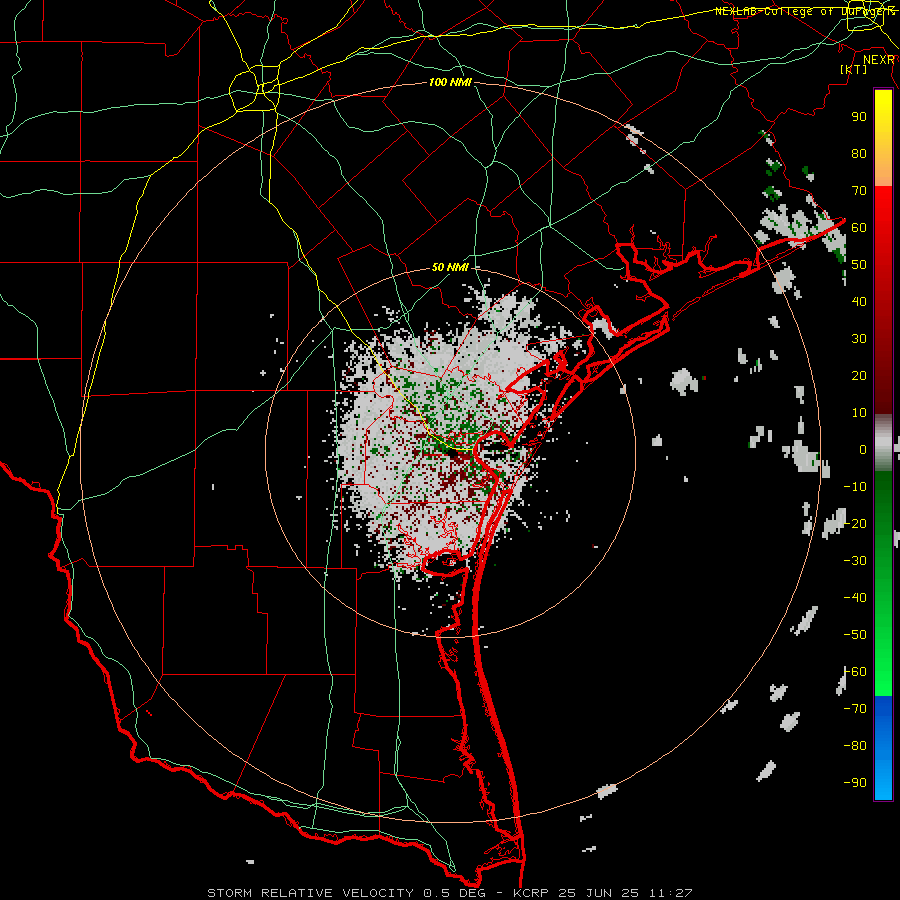Viewport: 900px width, 900px height.
Task: Select the bottom caption "STORM RELATIVE VELOCITY 0.5 DEG"
Action: (x=346, y=893)
